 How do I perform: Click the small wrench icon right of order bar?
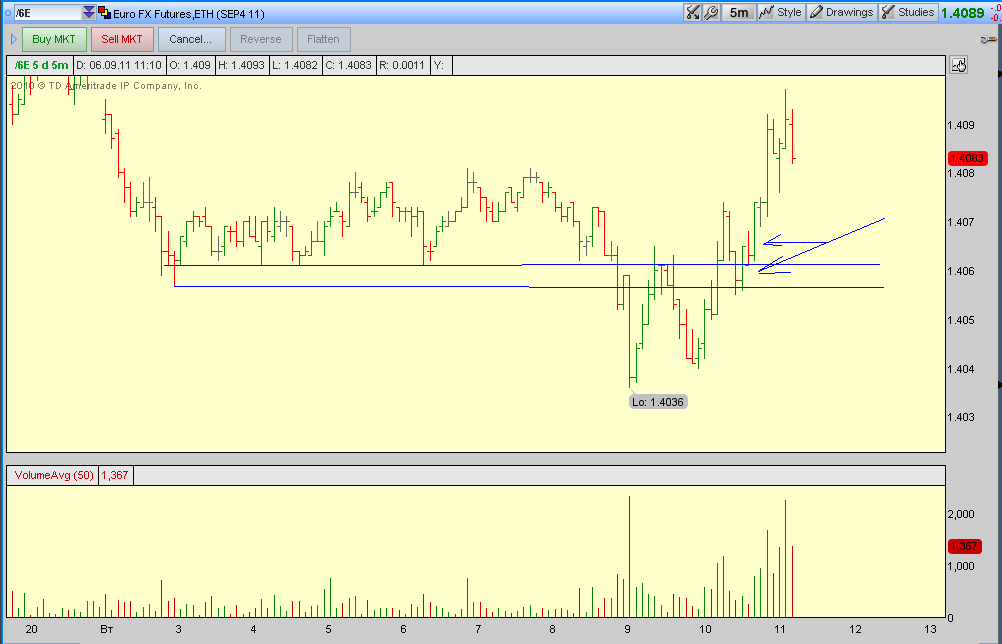[989, 40]
